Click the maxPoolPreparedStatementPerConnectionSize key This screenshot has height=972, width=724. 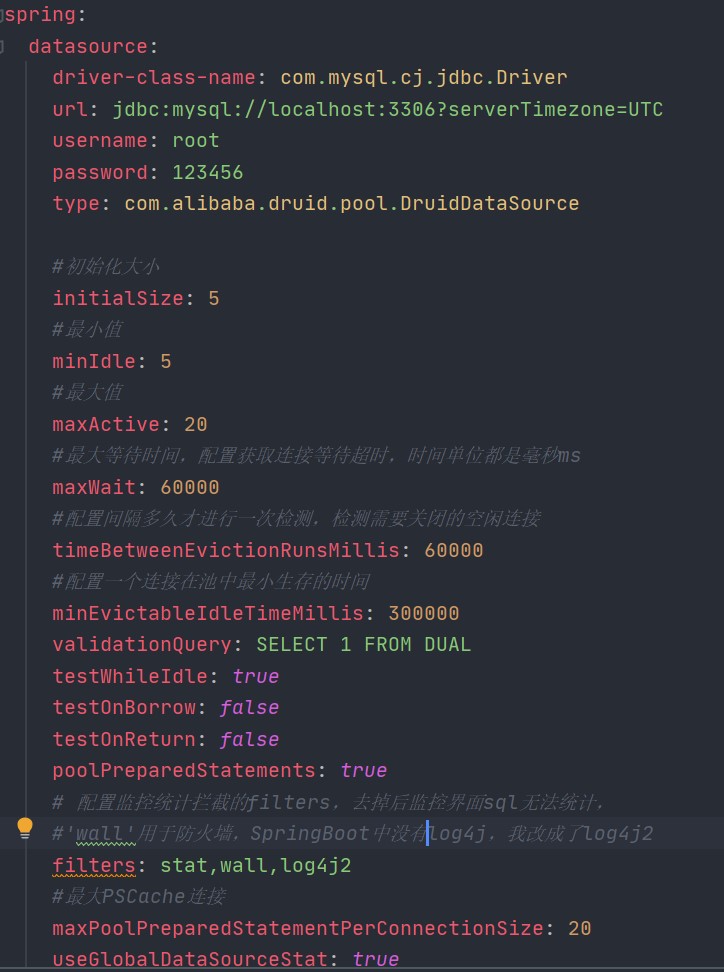coord(298,929)
